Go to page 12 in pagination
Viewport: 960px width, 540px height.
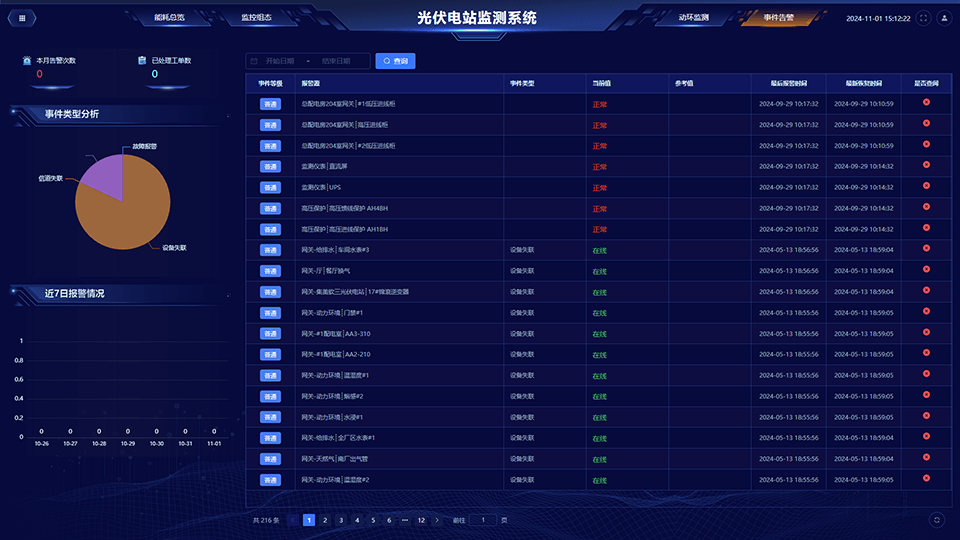tap(421, 520)
